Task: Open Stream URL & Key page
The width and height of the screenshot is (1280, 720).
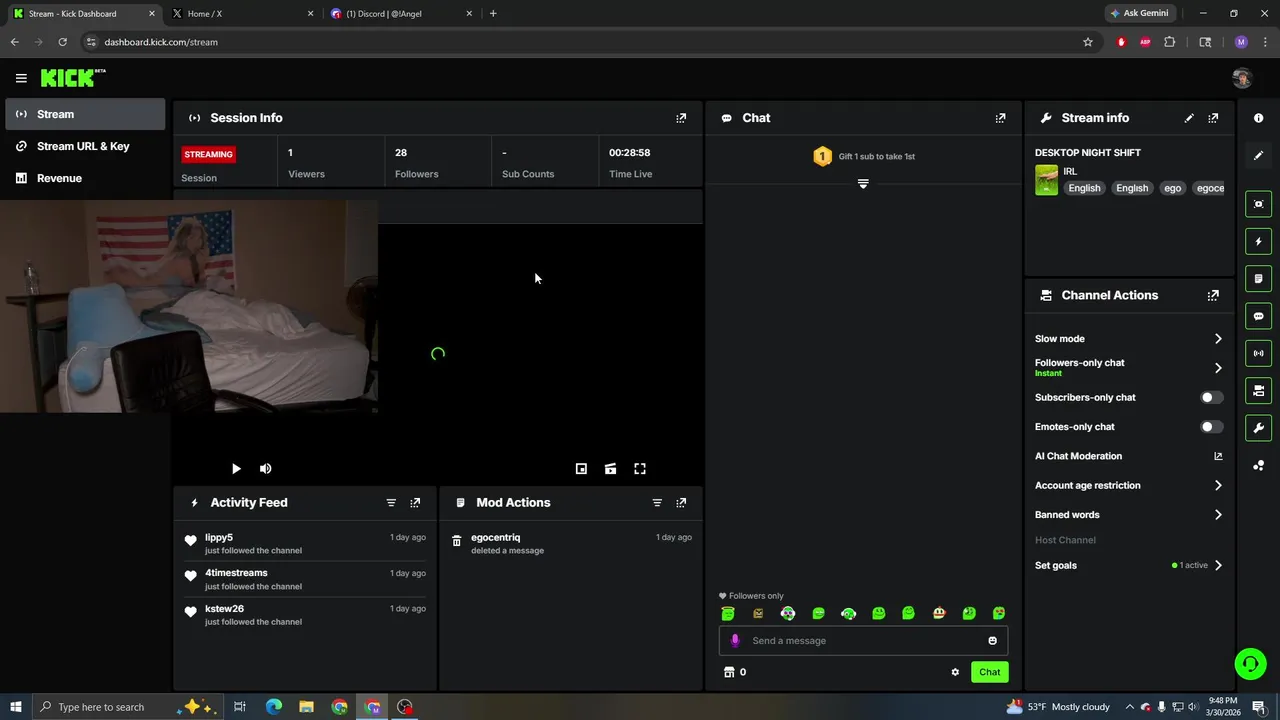Action: pyautogui.click(x=85, y=146)
